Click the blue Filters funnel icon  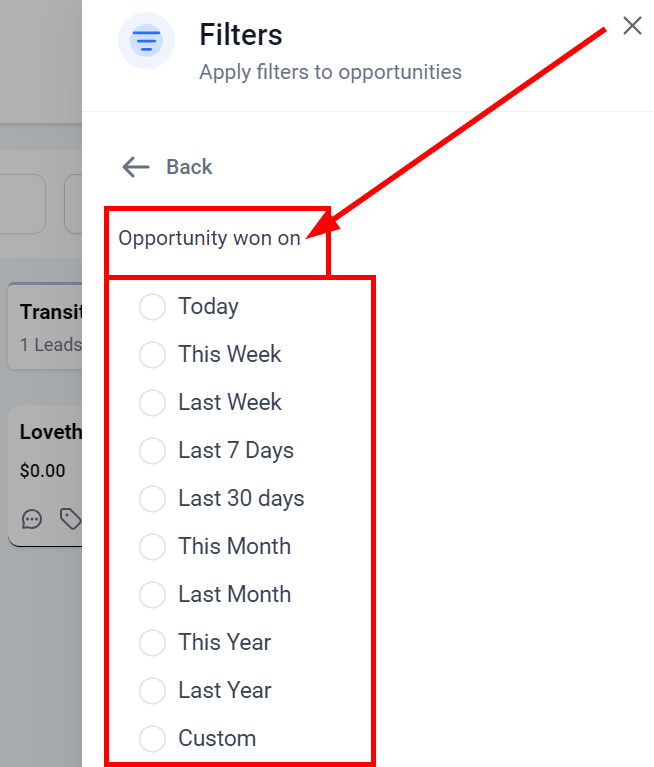pos(147,41)
